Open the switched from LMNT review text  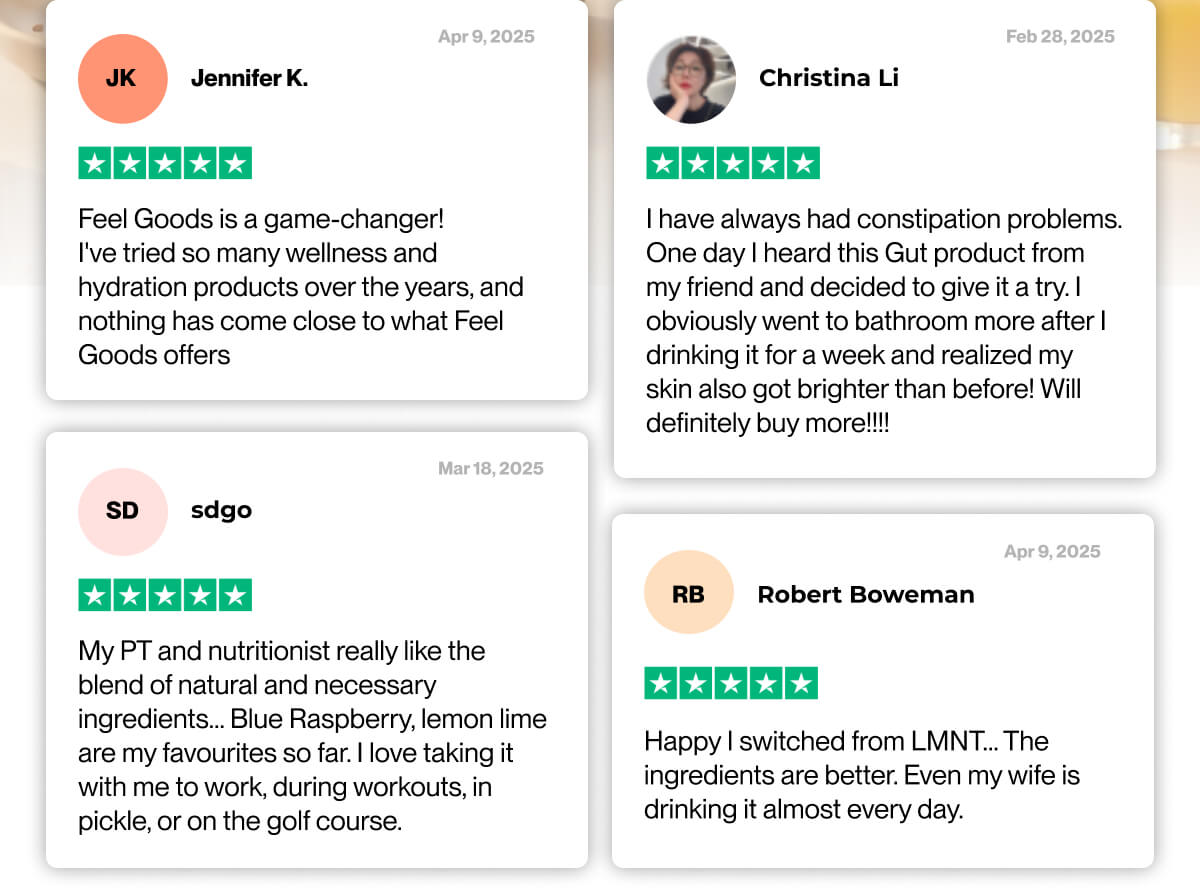pos(862,775)
